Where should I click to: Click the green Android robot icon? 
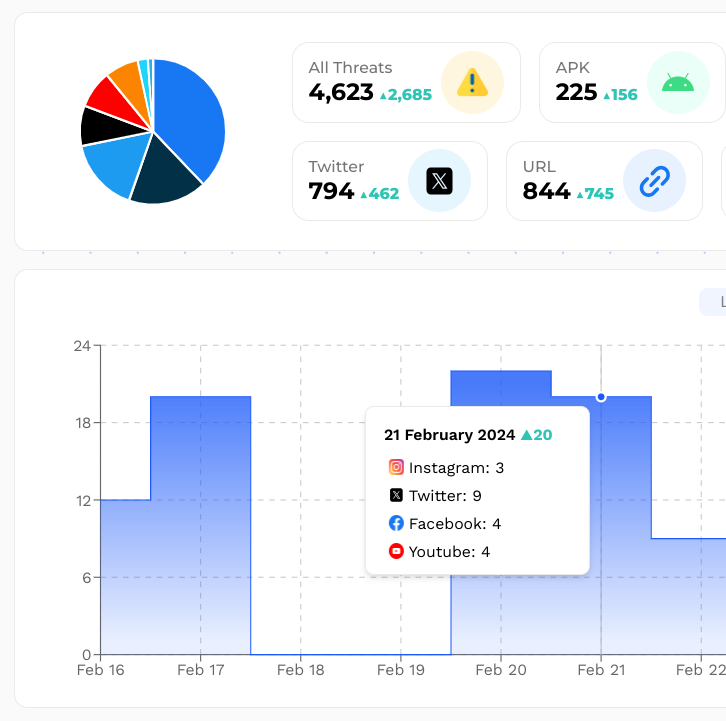[x=677, y=82]
